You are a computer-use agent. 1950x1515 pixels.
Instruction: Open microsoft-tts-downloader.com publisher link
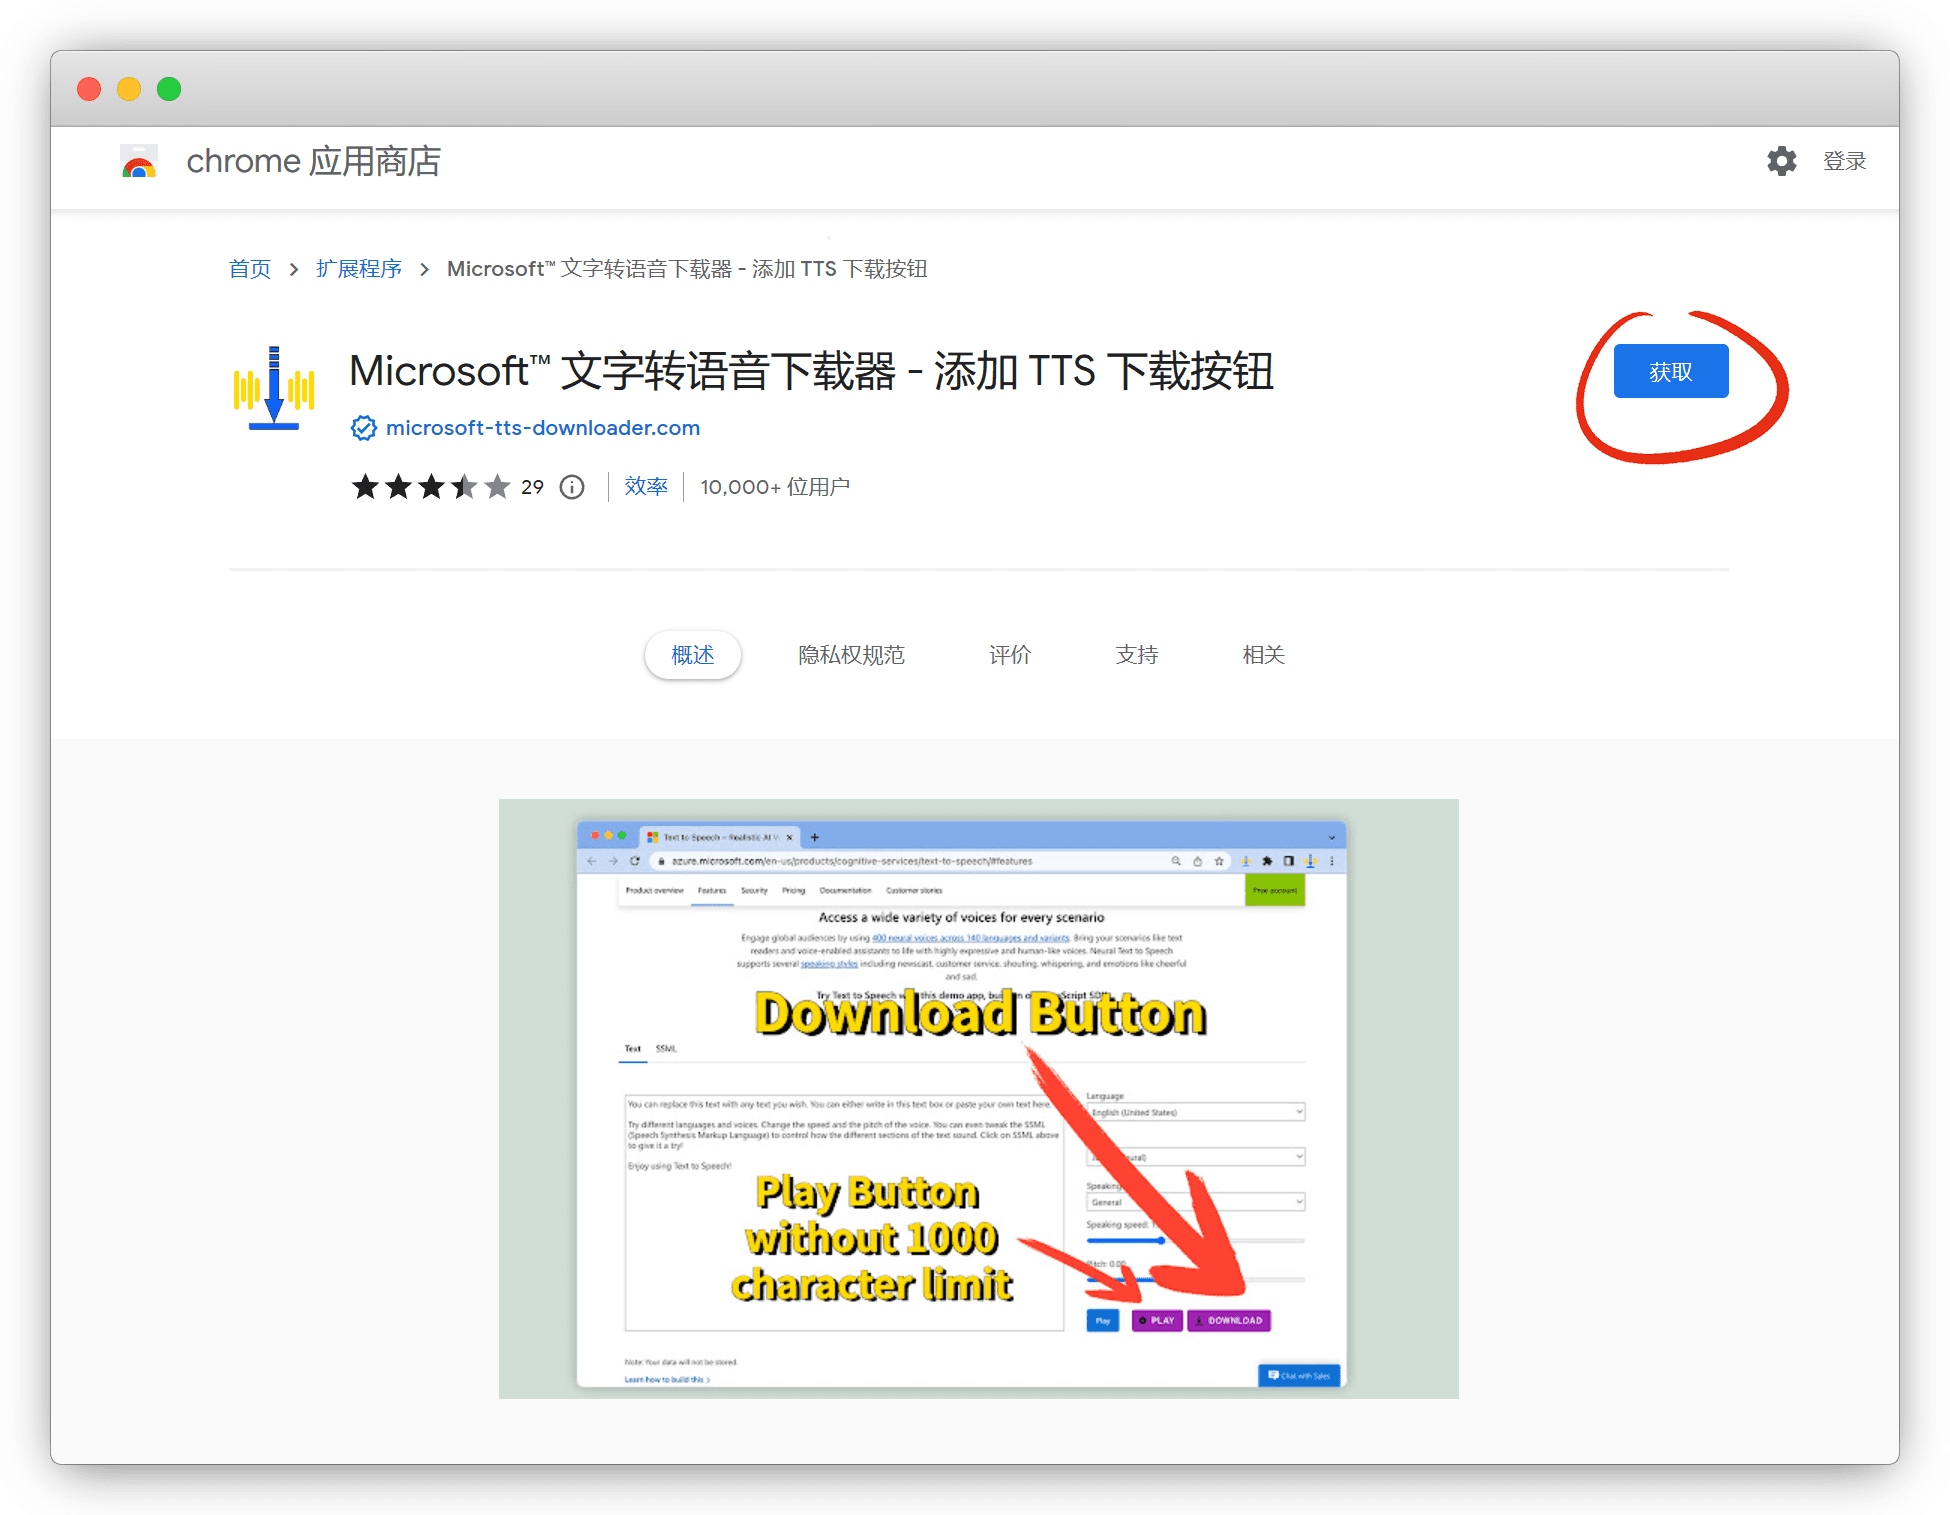542,428
